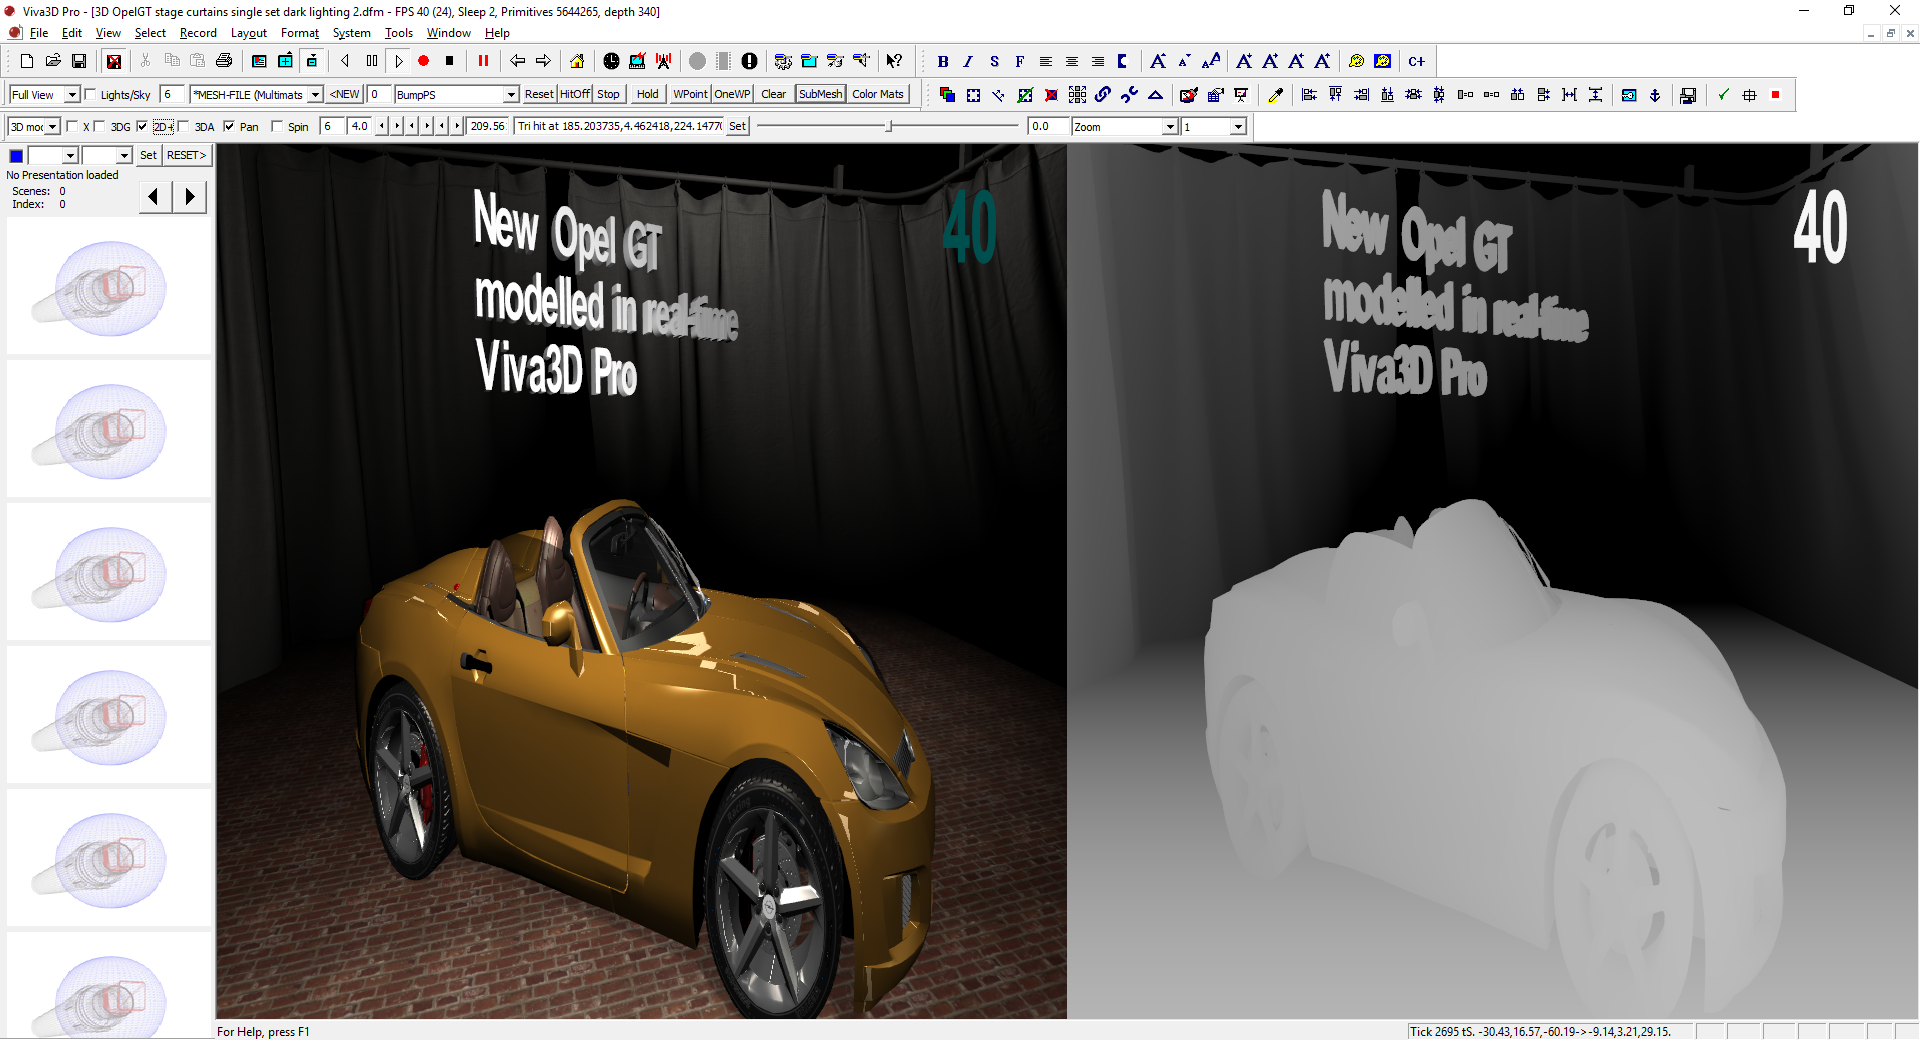The width and height of the screenshot is (1920, 1040).
Task: Select the Italic formatting icon
Action: point(968,61)
